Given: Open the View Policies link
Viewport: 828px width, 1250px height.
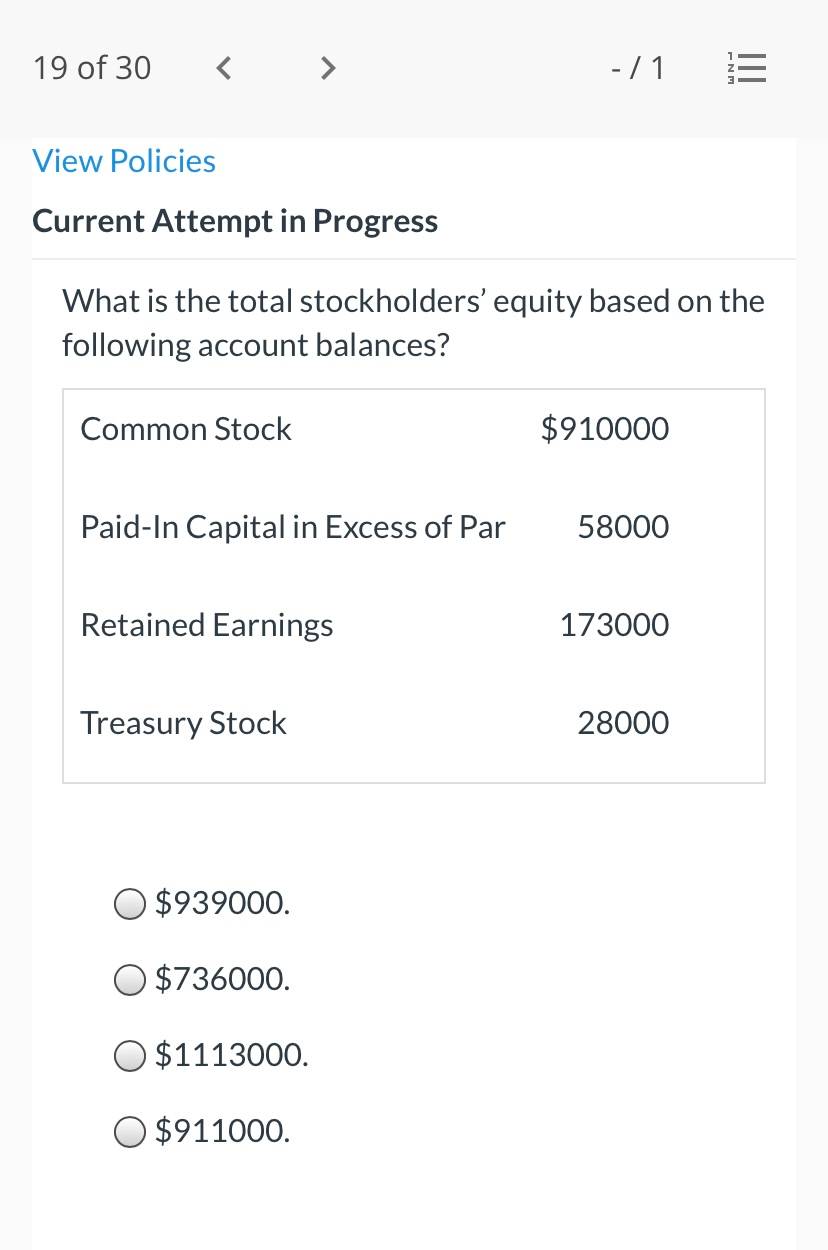Looking at the screenshot, I should [x=124, y=161].
